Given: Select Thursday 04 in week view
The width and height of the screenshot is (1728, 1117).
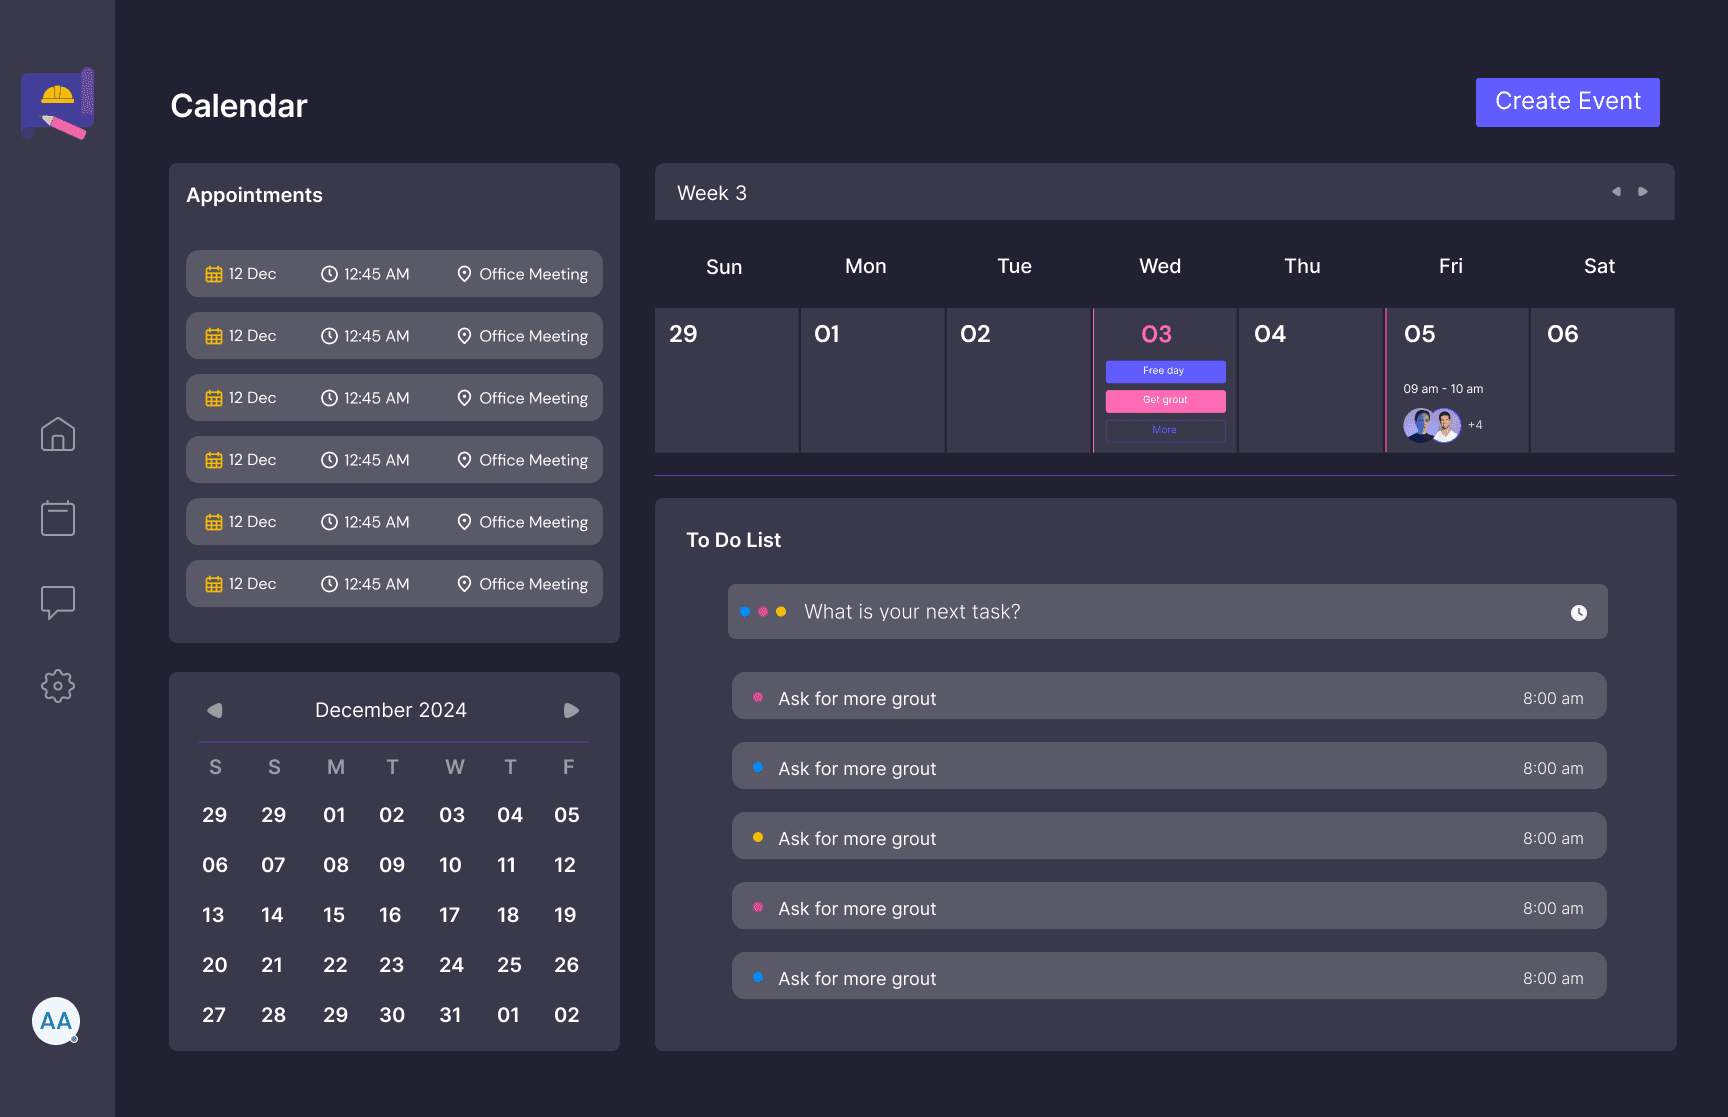Looking at the screenshot, I should (1310, 380).
